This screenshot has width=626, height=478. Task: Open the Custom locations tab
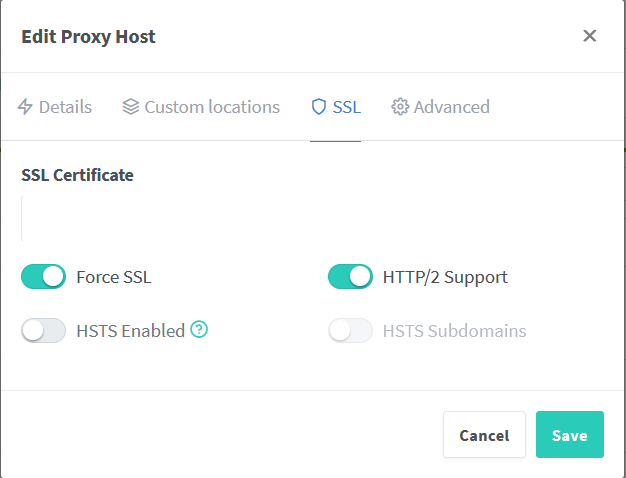click(x=212, y=107)
